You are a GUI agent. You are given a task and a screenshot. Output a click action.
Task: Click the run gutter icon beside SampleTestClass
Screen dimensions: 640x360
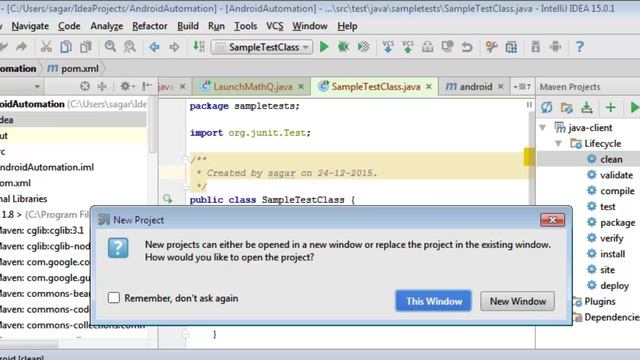click(x=167, y=199)
